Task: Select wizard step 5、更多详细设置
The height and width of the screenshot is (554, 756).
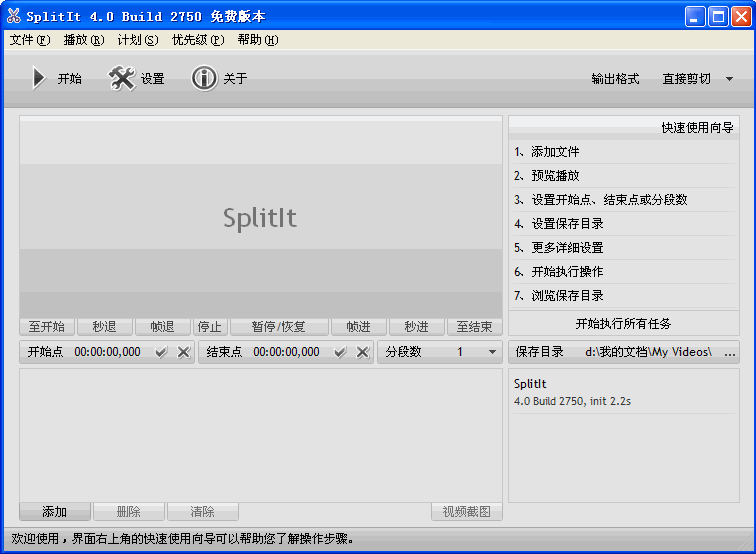Action: [624, 248]
